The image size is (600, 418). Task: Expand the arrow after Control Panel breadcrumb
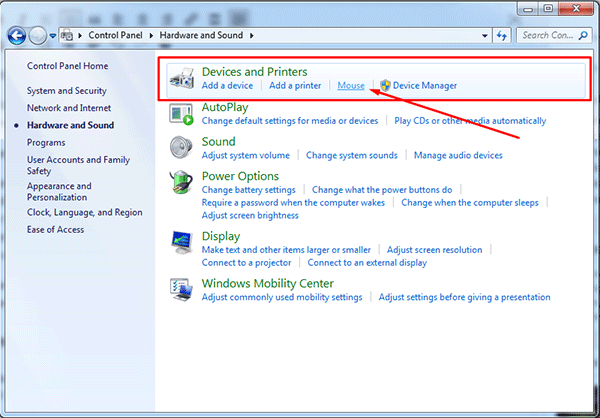[x=151, y=36]
